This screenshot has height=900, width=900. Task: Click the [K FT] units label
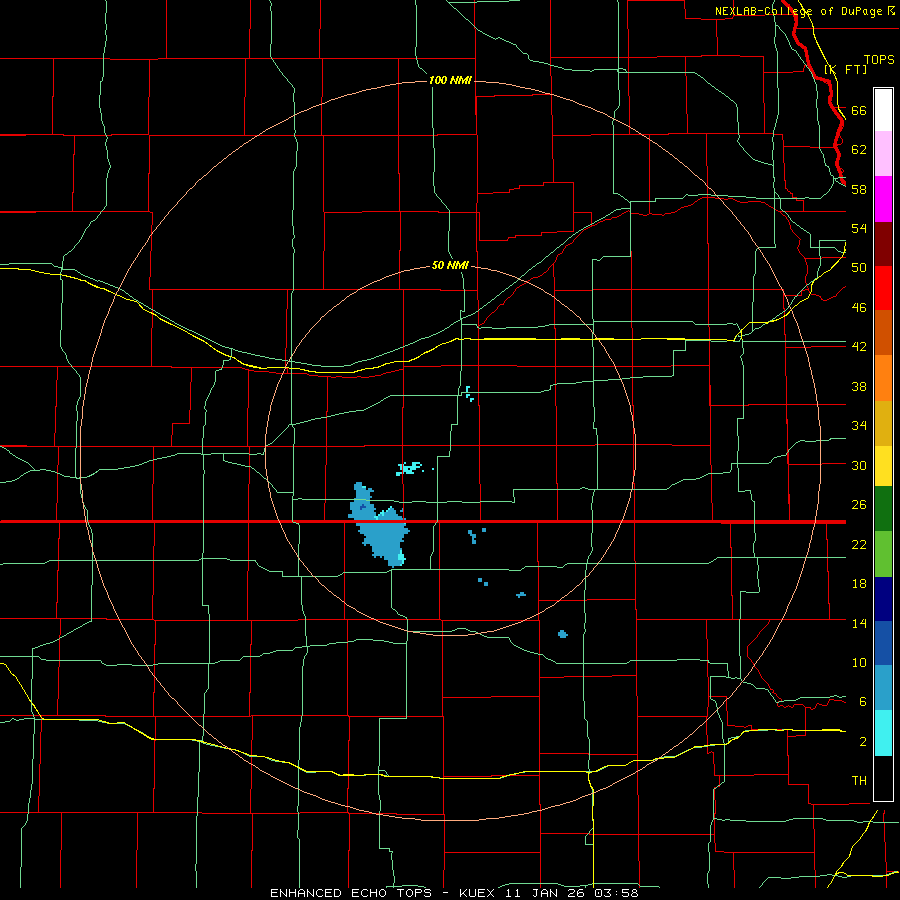(845, 69)
